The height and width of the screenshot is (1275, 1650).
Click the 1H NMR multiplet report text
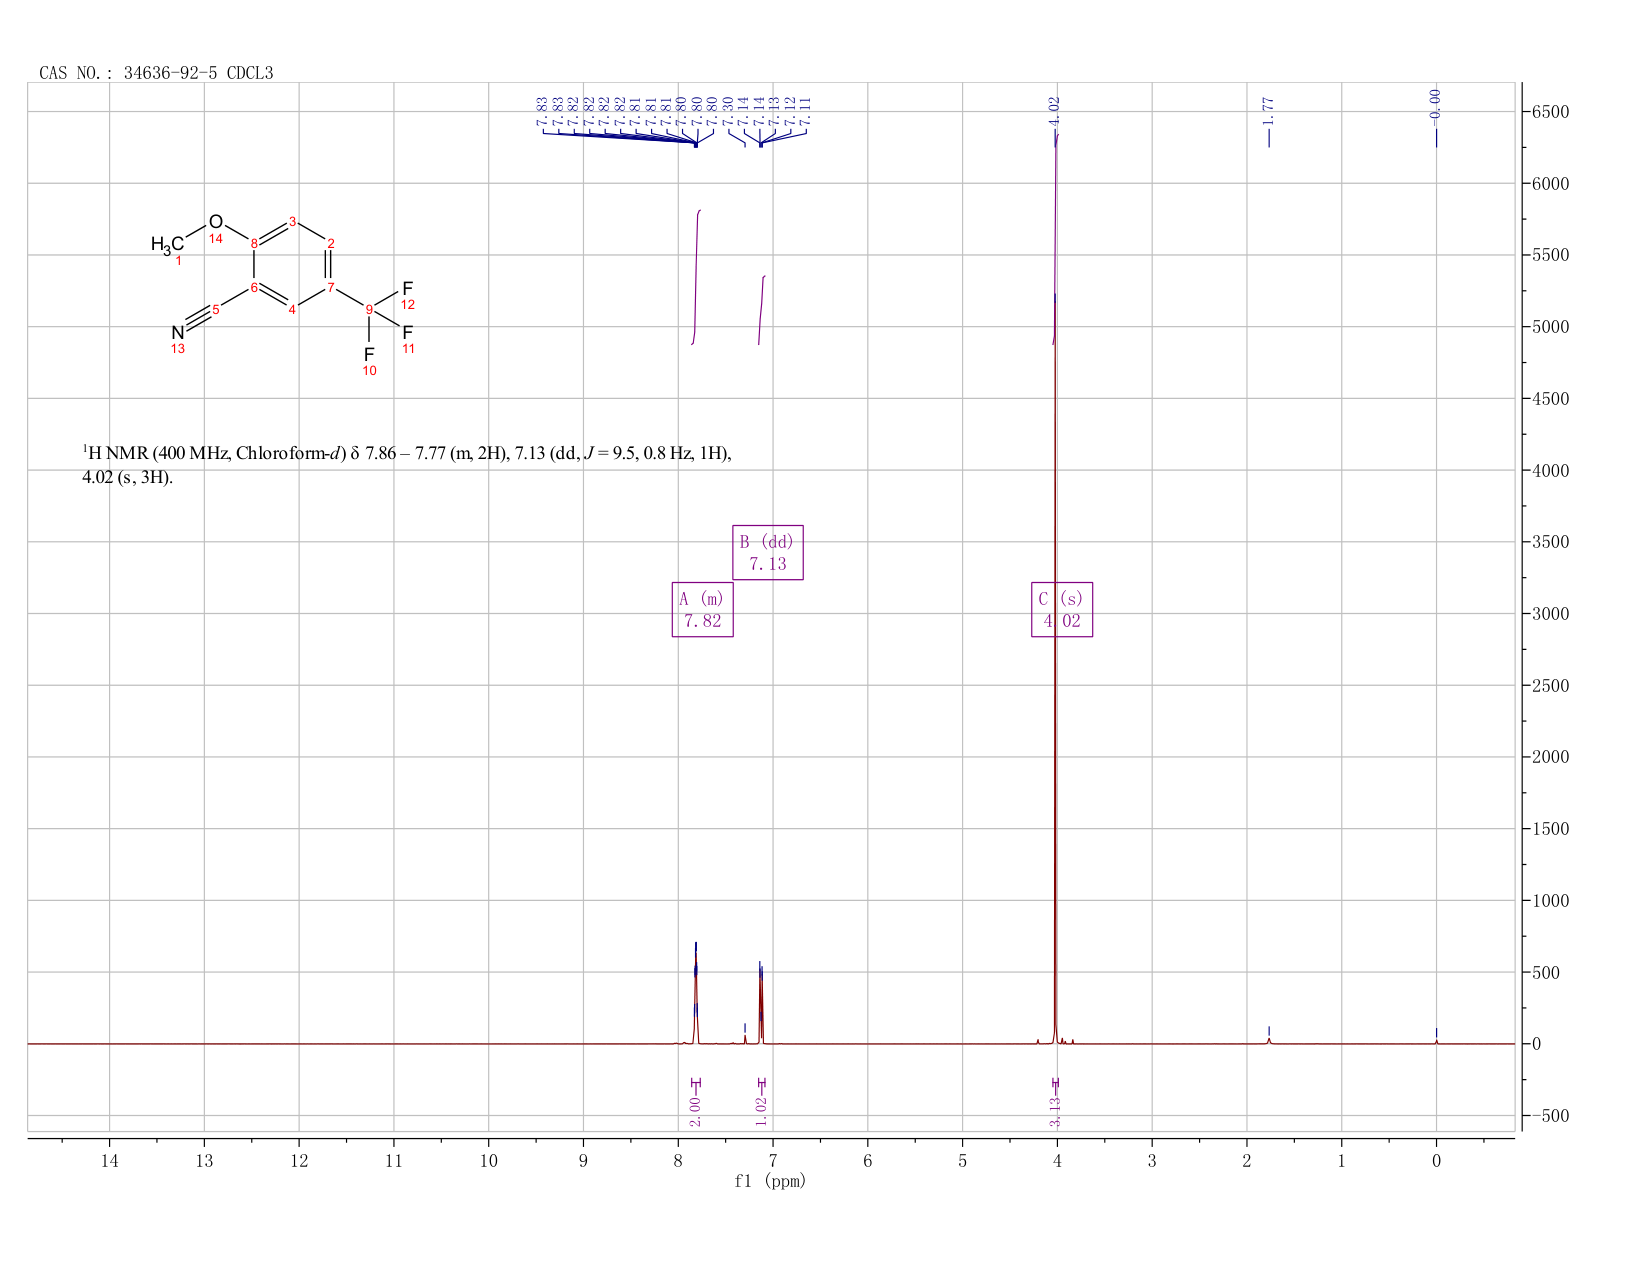pos(407,465)
